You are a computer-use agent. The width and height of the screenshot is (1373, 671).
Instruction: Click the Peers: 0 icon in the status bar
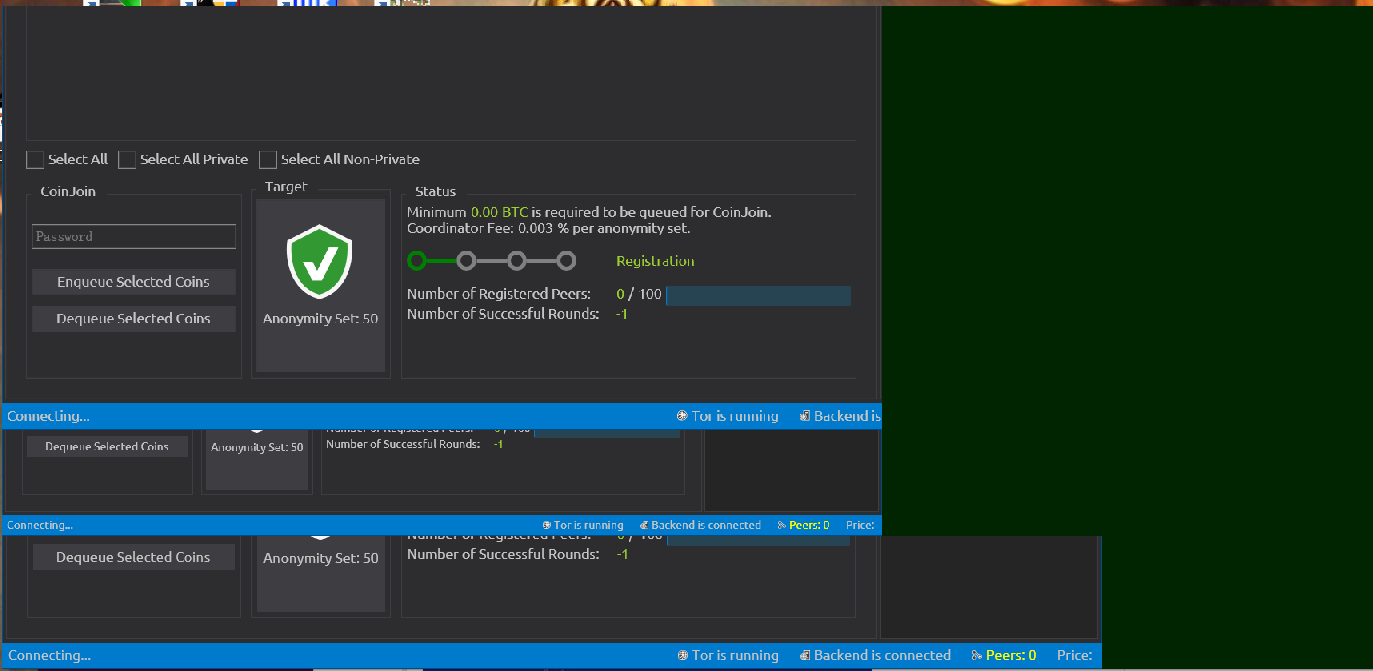tap(975, 655)
